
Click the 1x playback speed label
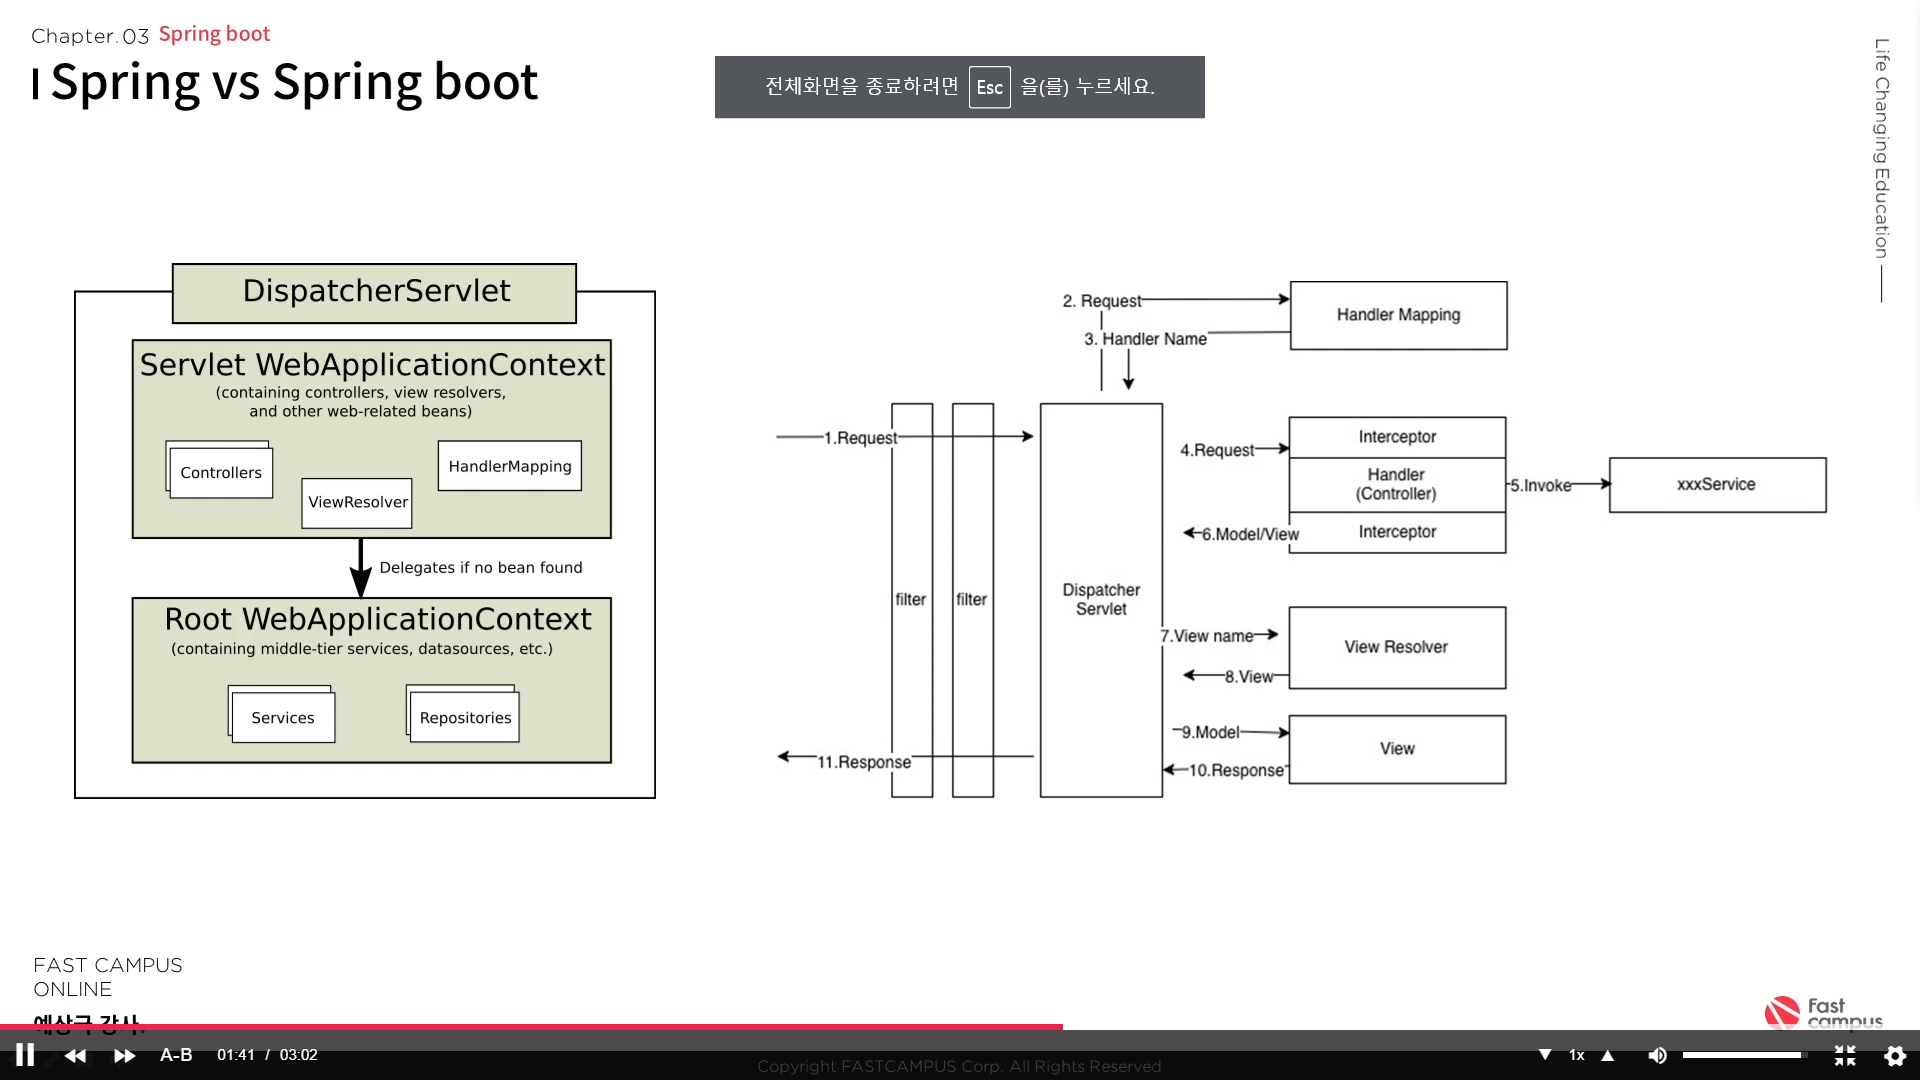click(1577, 1055)
